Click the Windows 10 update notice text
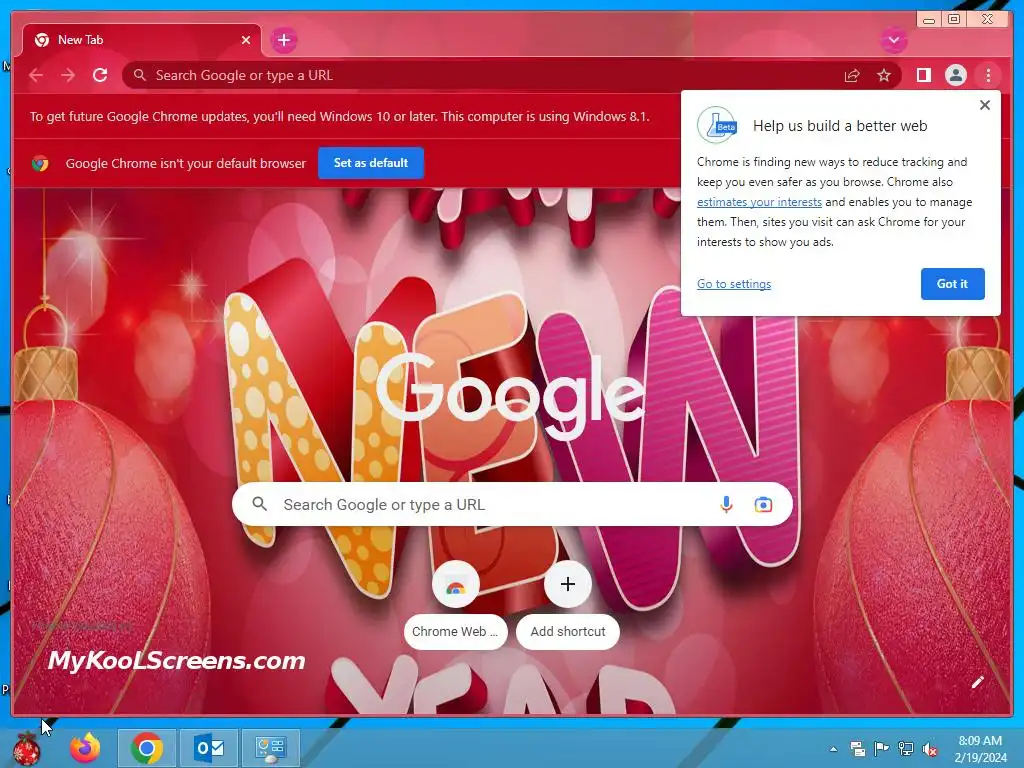 coord(340,117)
